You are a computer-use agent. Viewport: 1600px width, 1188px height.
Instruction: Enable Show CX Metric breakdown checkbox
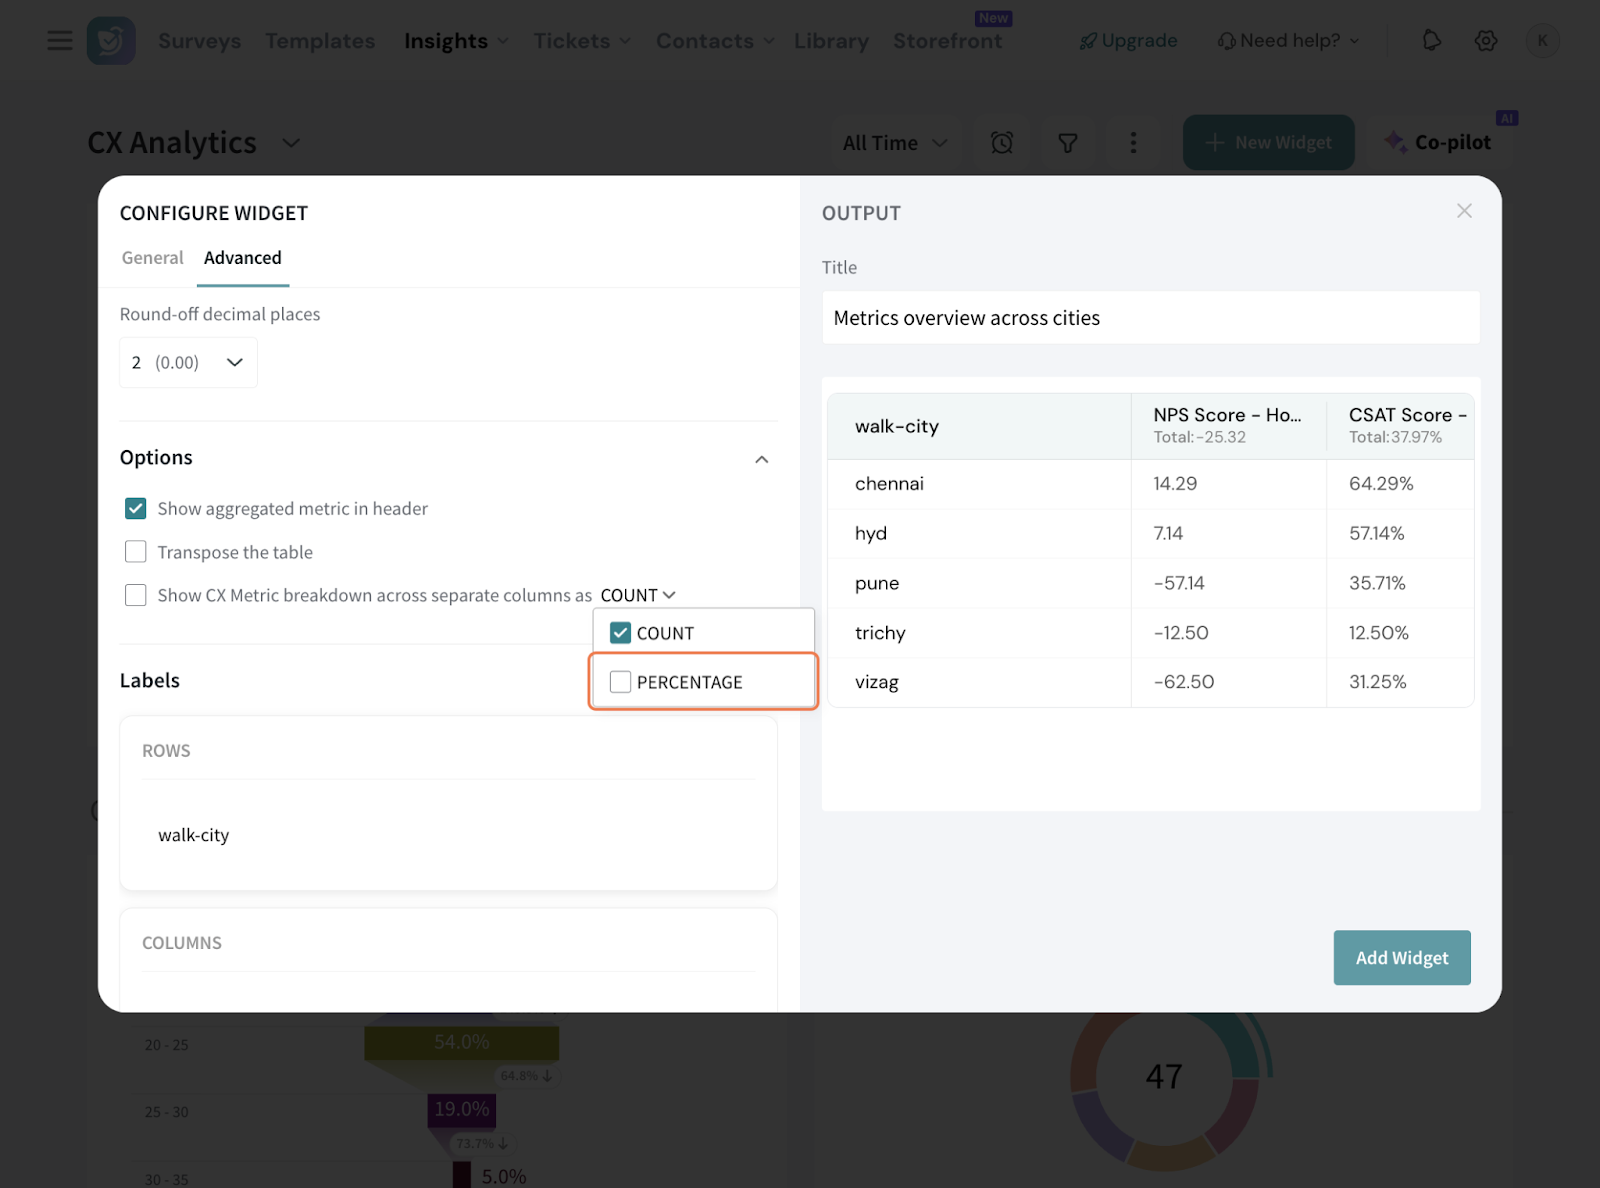[136, 595]
